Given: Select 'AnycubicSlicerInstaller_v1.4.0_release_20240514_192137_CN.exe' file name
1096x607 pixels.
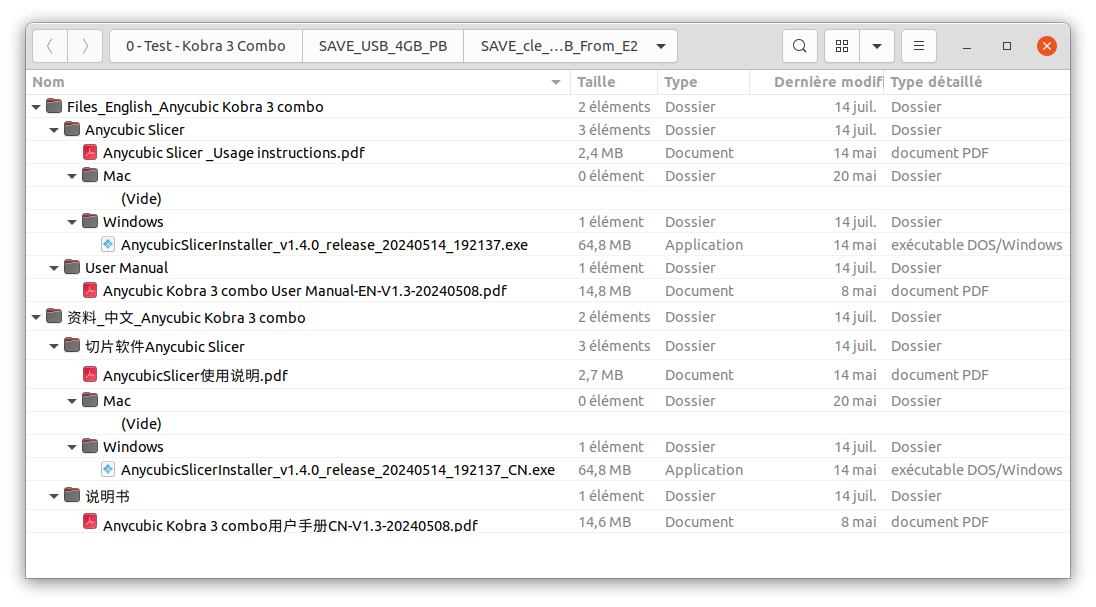Looking at the screenshot, I should click(x=338, y=470).
